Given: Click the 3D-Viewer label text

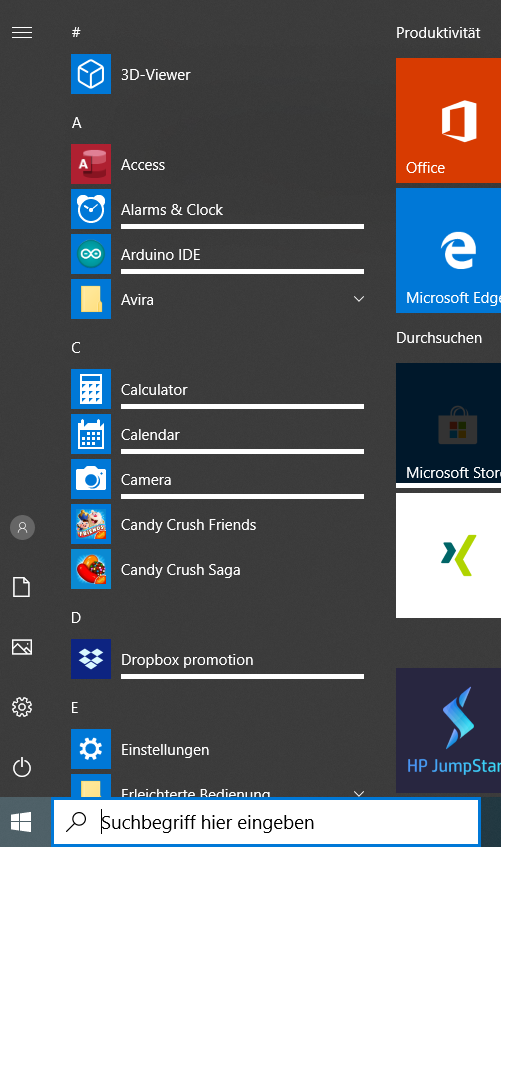Looking at the screenshot, I should click(156, 74).
